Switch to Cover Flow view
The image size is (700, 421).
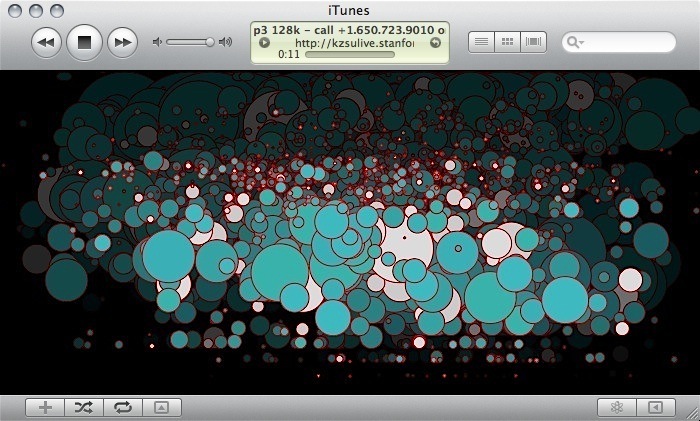pos(533,42)
